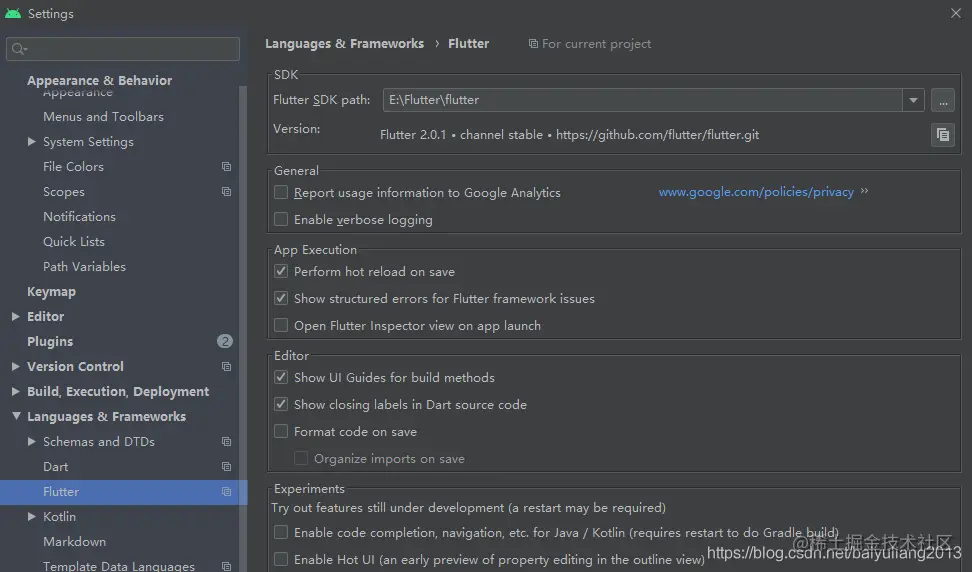This screenshot has height=572, width=972.
Task: Enable Hot UI experiment checkbox
Action: pos(281,559)
